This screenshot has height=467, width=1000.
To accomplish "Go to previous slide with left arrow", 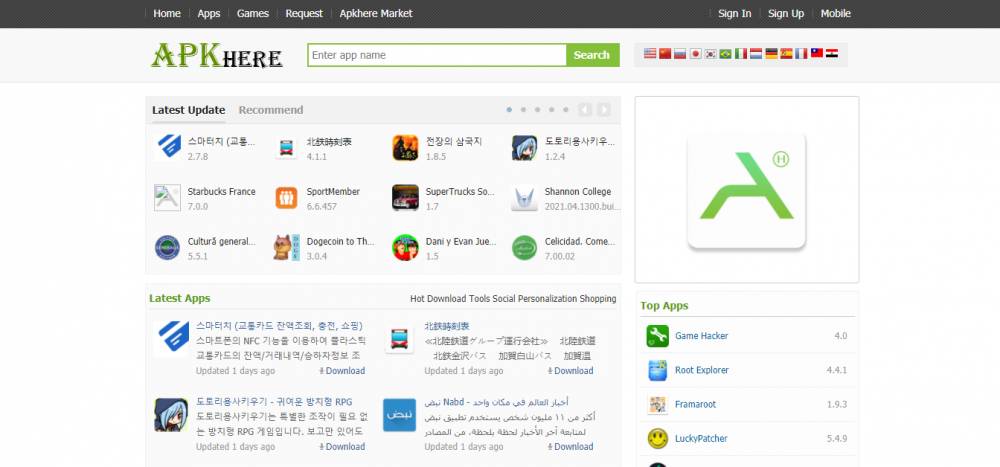I will point(585,110).
